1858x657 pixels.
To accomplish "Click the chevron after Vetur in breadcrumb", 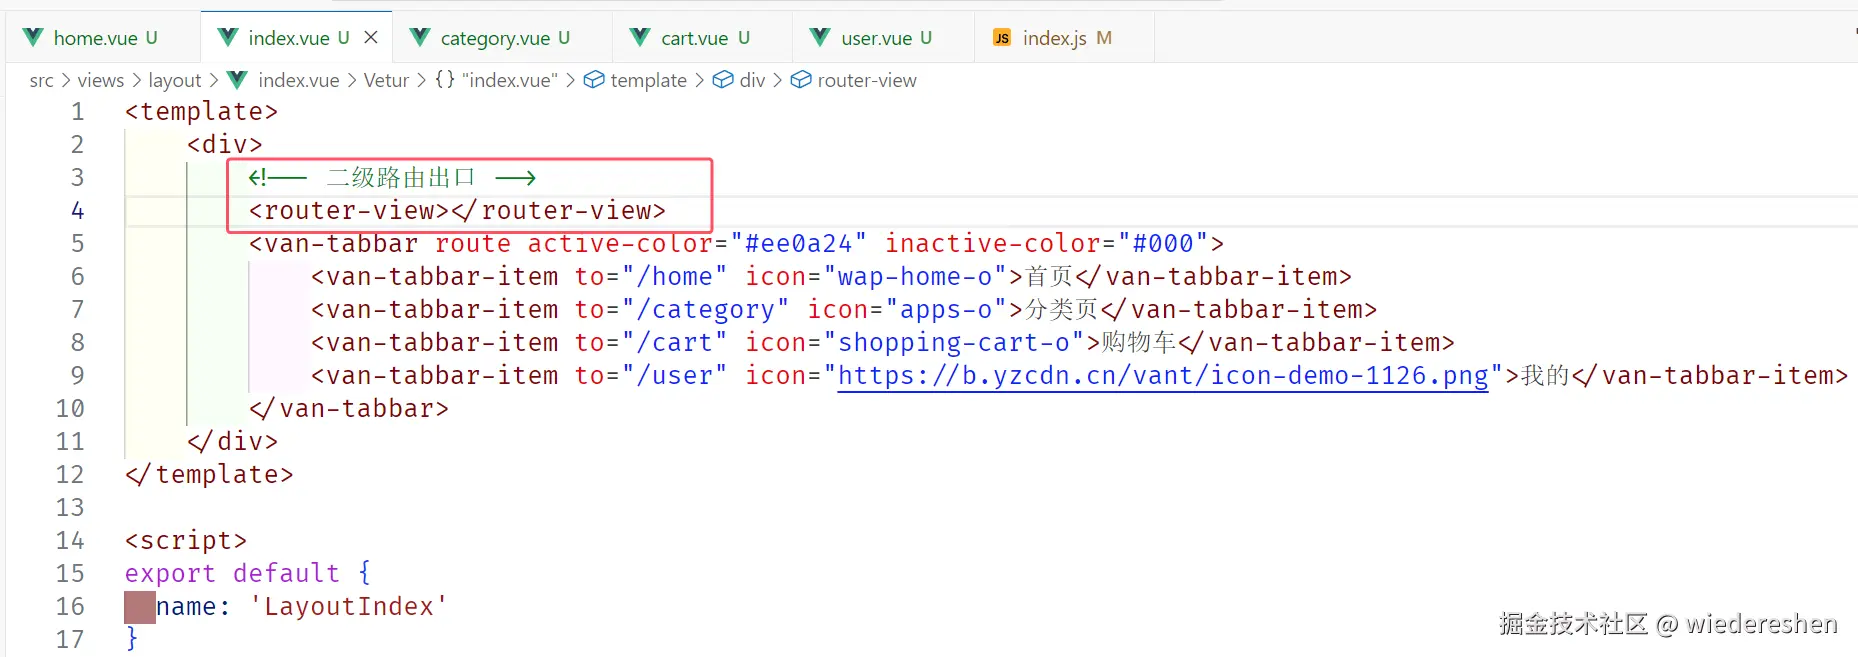I will click(422, 80).
